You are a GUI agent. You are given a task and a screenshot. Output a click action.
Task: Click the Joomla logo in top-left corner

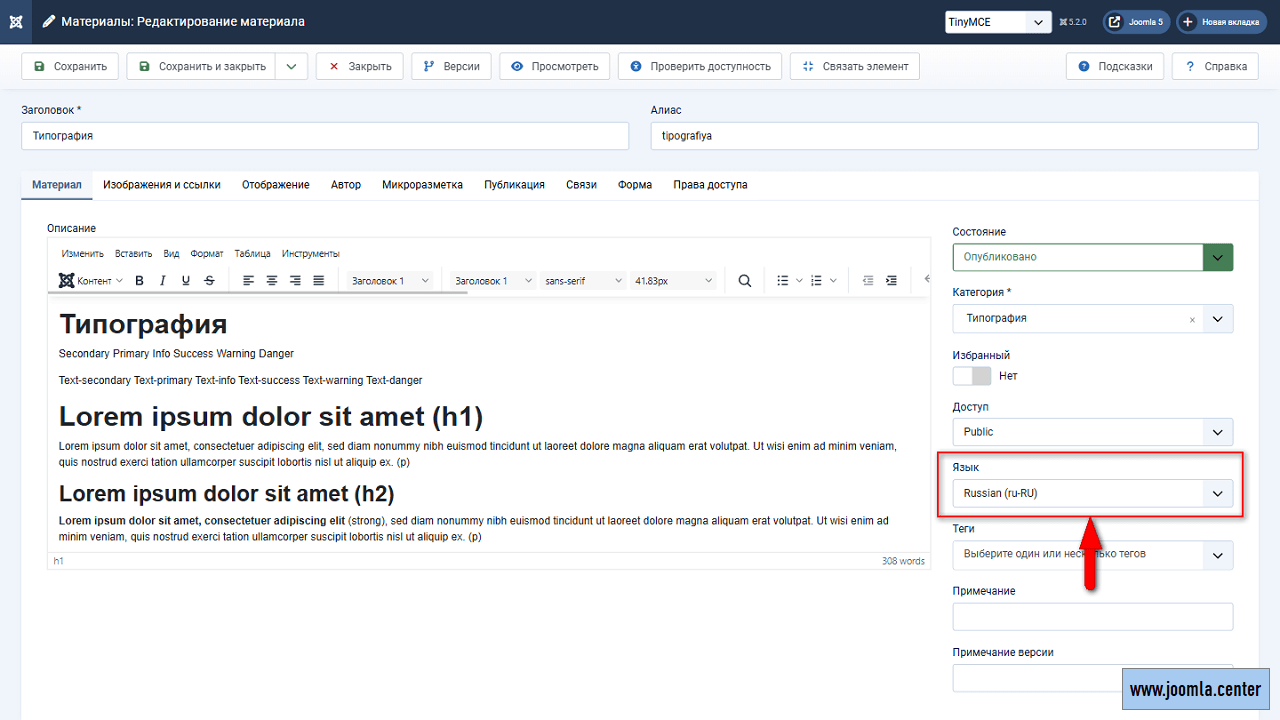click(16, 21)
